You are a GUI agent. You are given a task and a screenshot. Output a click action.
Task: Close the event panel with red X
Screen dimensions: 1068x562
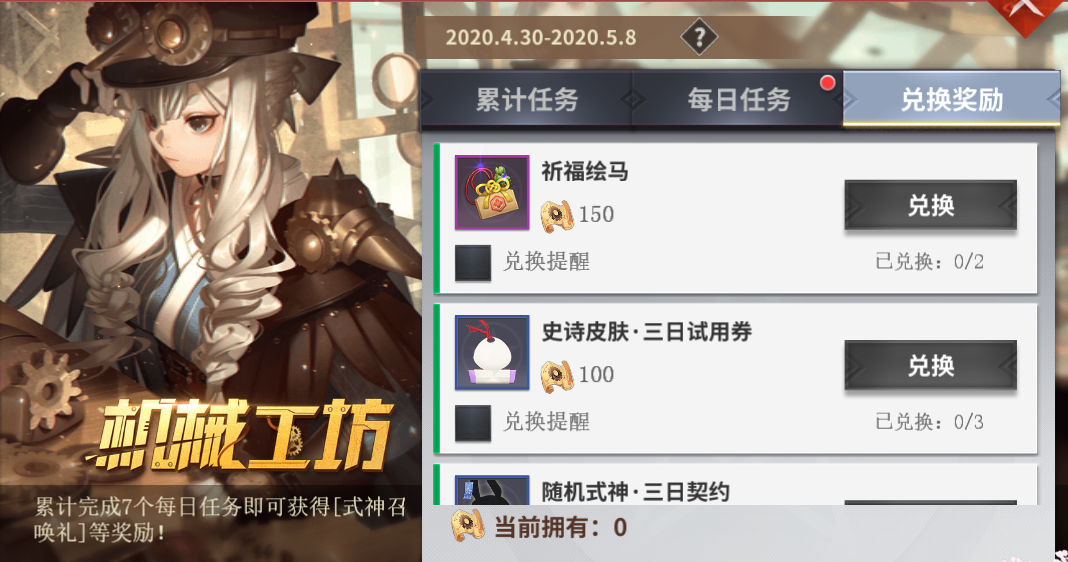[1025, 10]
